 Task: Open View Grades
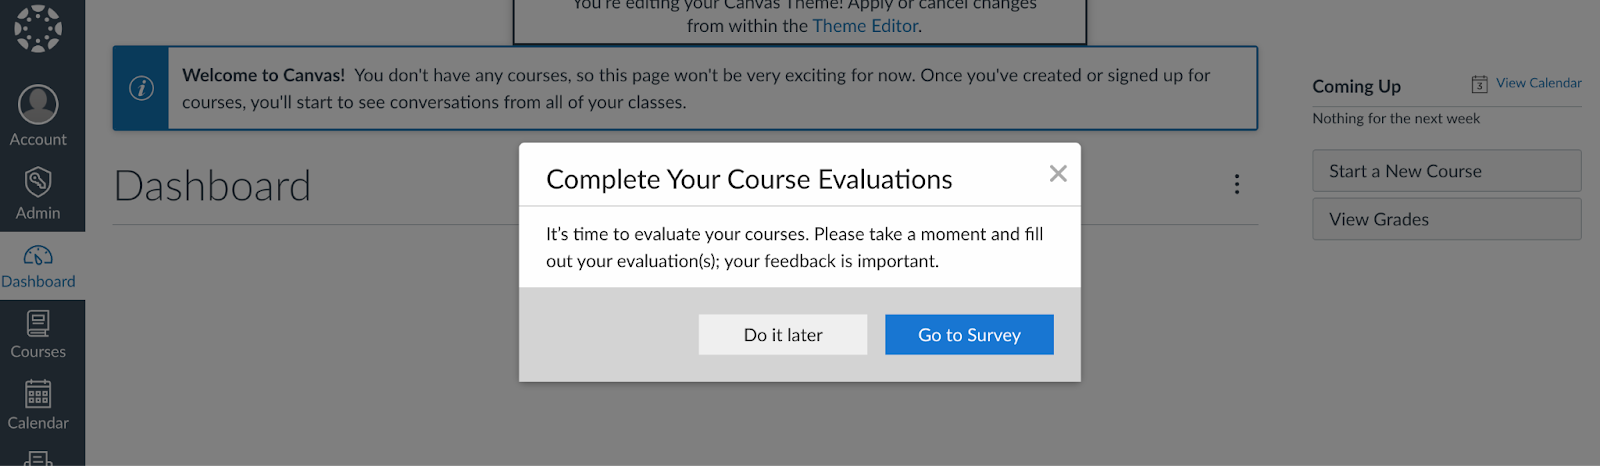tap(1446, 219)
